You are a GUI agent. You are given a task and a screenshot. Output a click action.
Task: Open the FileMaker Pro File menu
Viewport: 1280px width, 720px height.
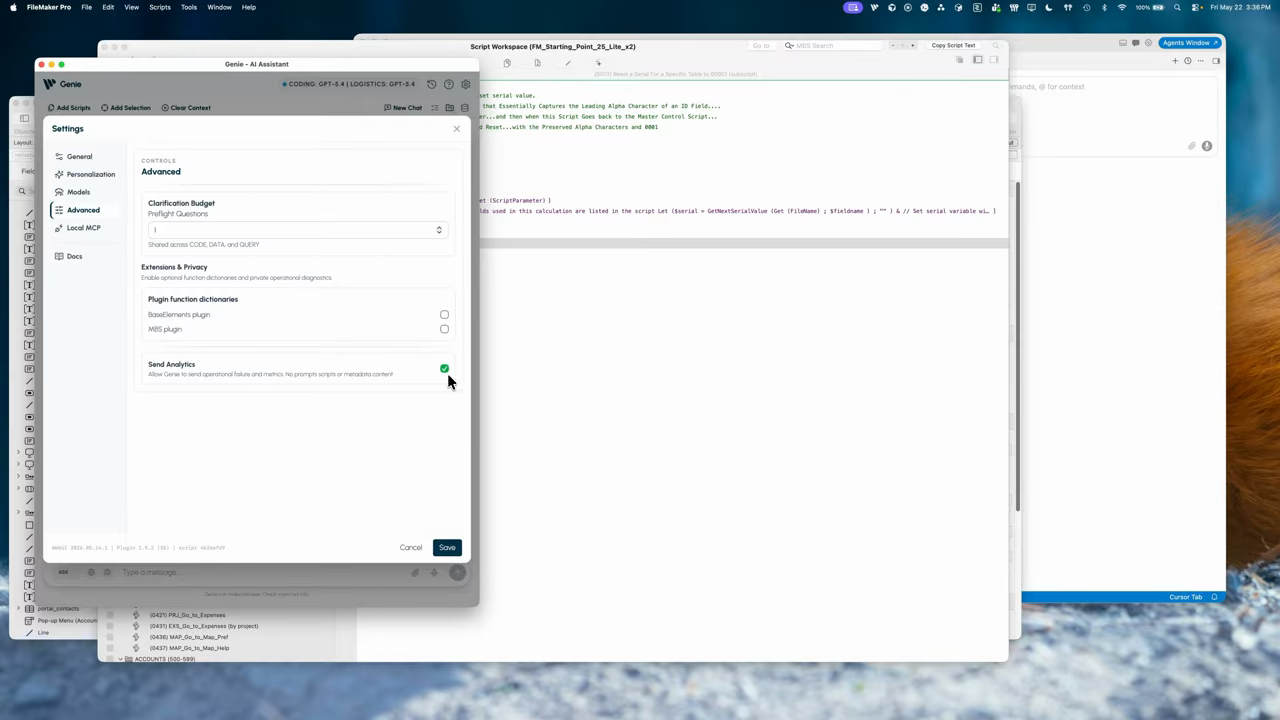tap(87, 7)
